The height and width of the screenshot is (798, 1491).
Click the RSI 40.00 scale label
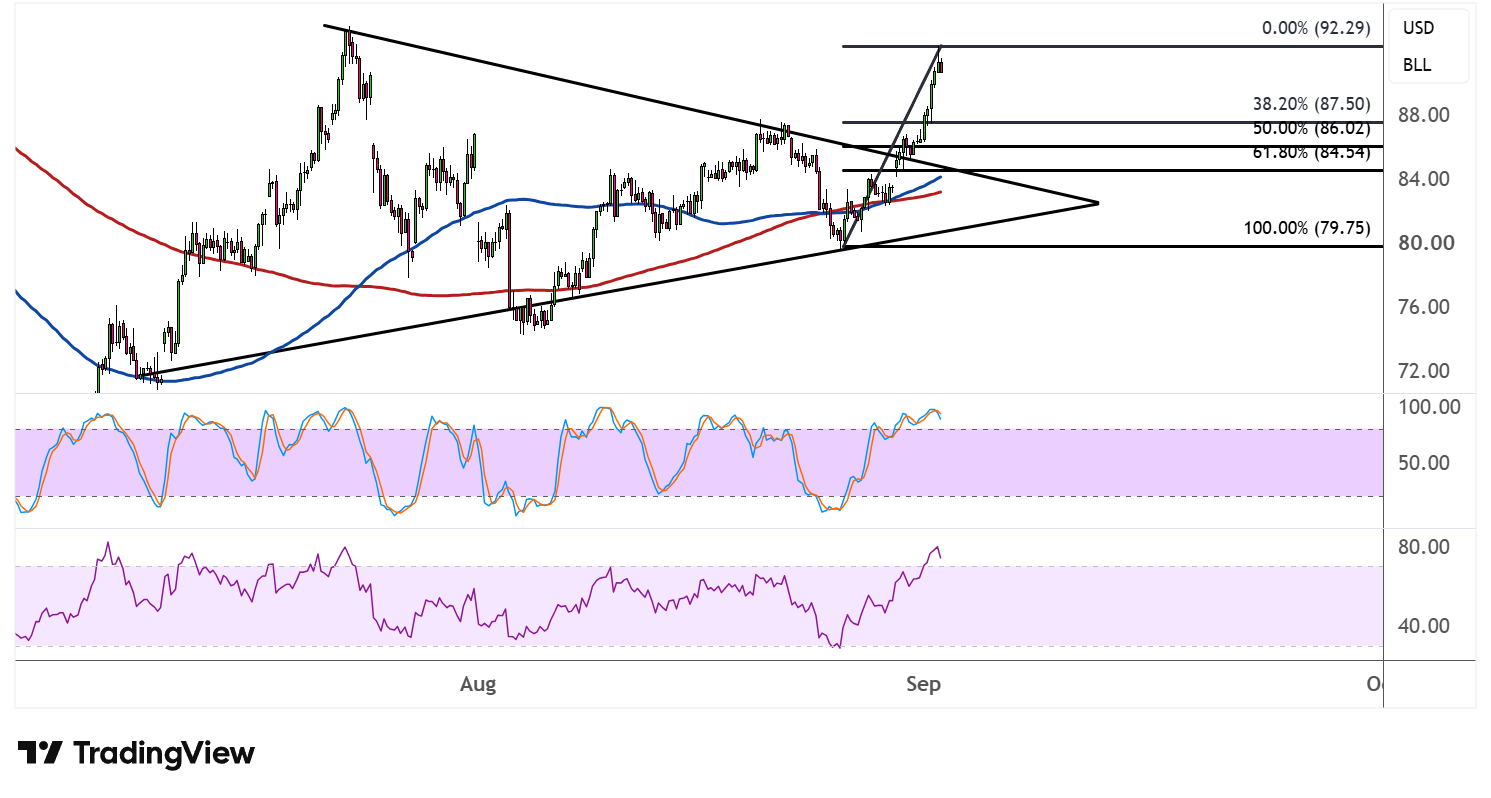tap(1425, 626)
